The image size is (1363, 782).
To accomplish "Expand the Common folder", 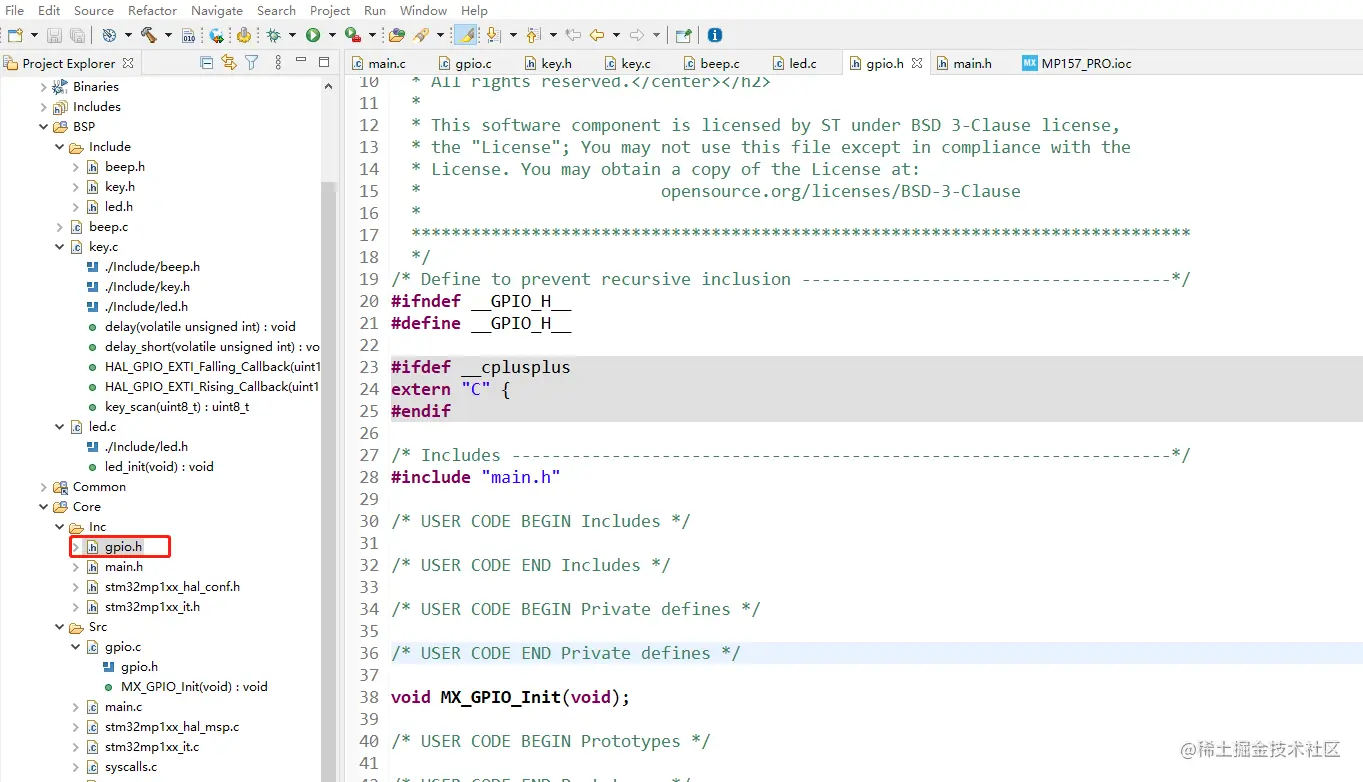I will point(43,487).
